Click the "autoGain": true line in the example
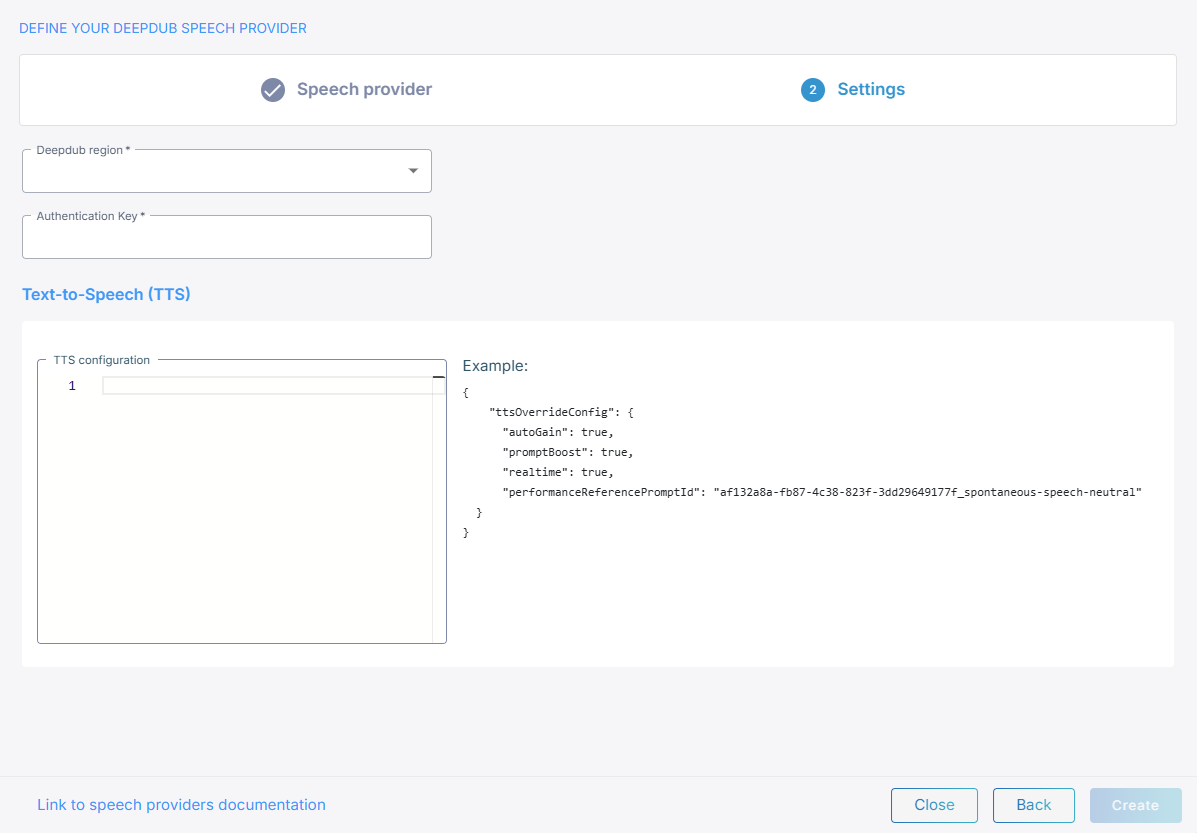The image size is (1197, 833). click(558, 432)
